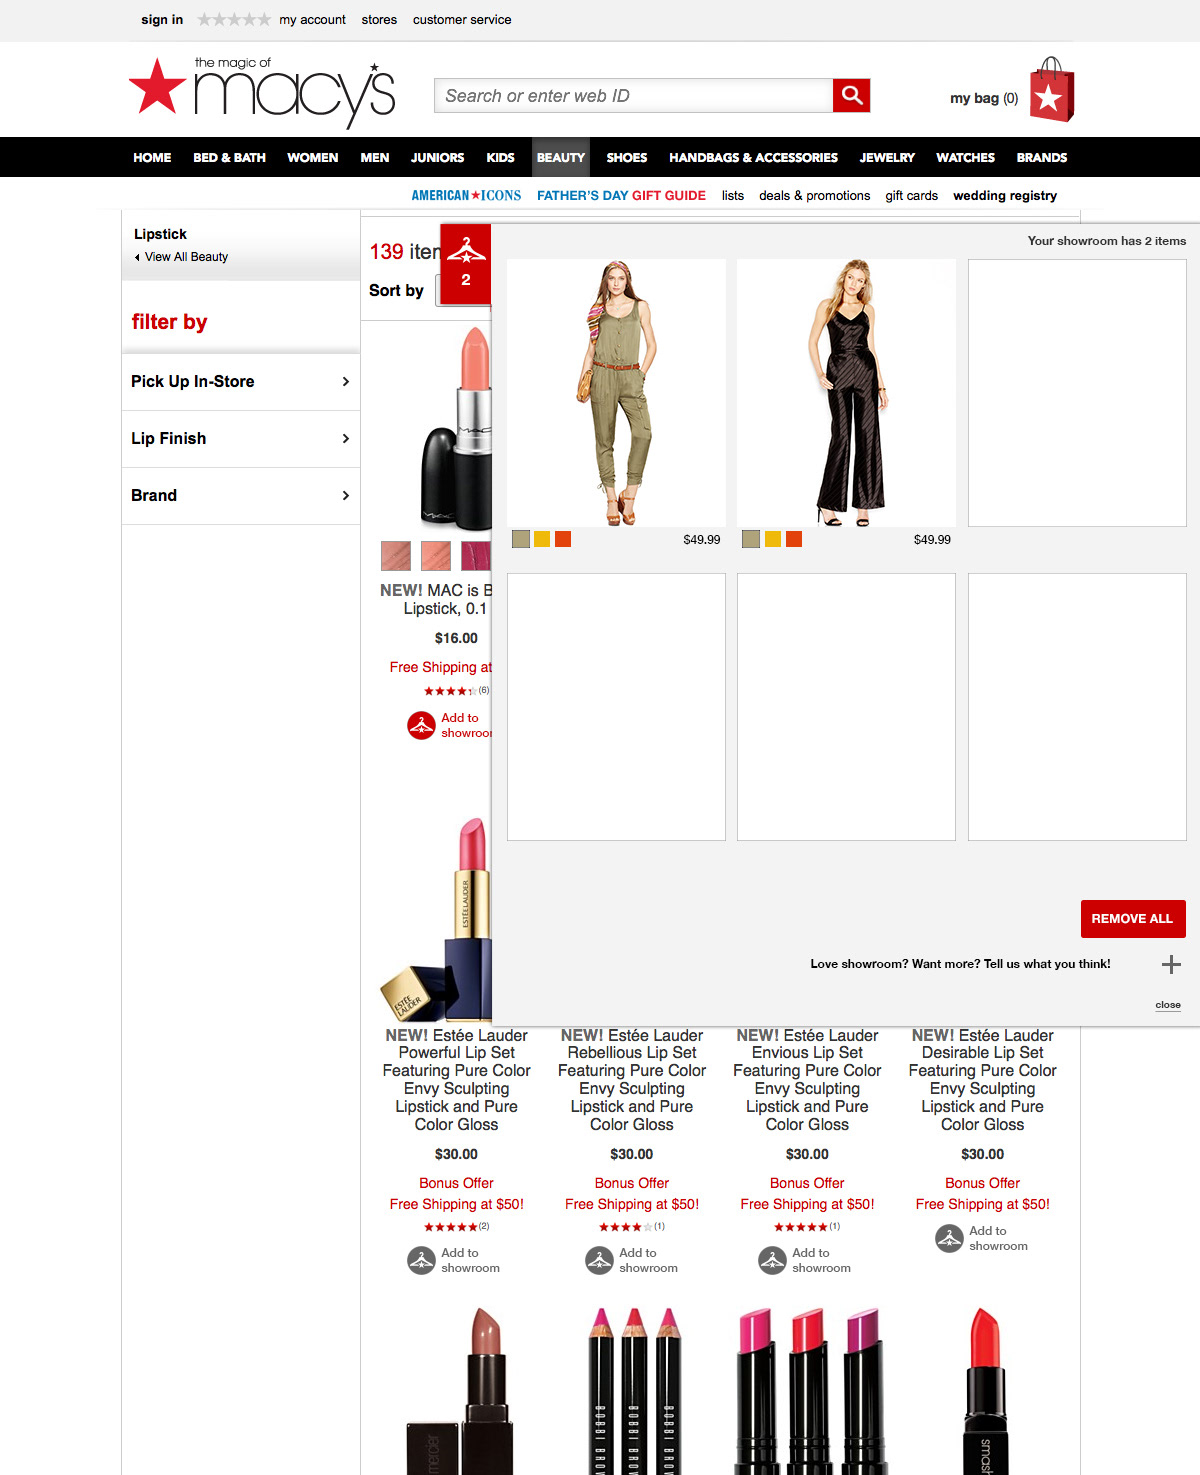Open American Icons promotion link
This screenshot has height=1475, width=1200.
[x=466, y=195]
